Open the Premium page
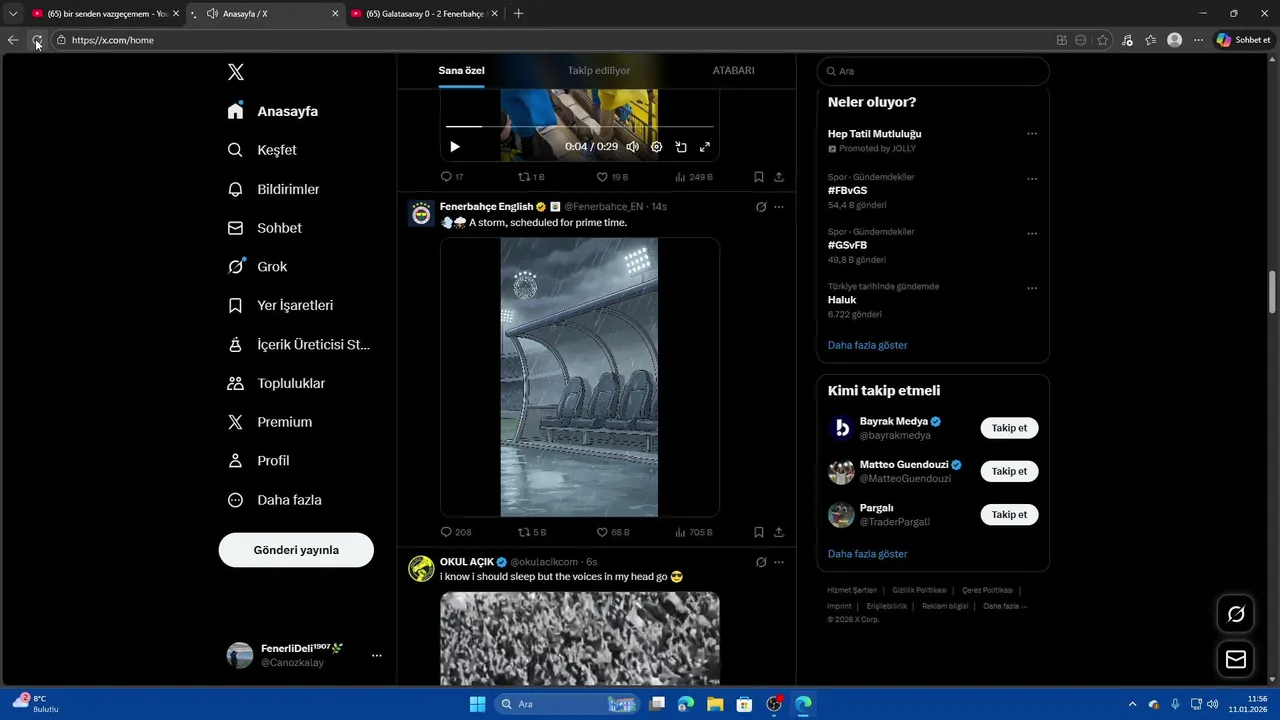 [270, 422]
